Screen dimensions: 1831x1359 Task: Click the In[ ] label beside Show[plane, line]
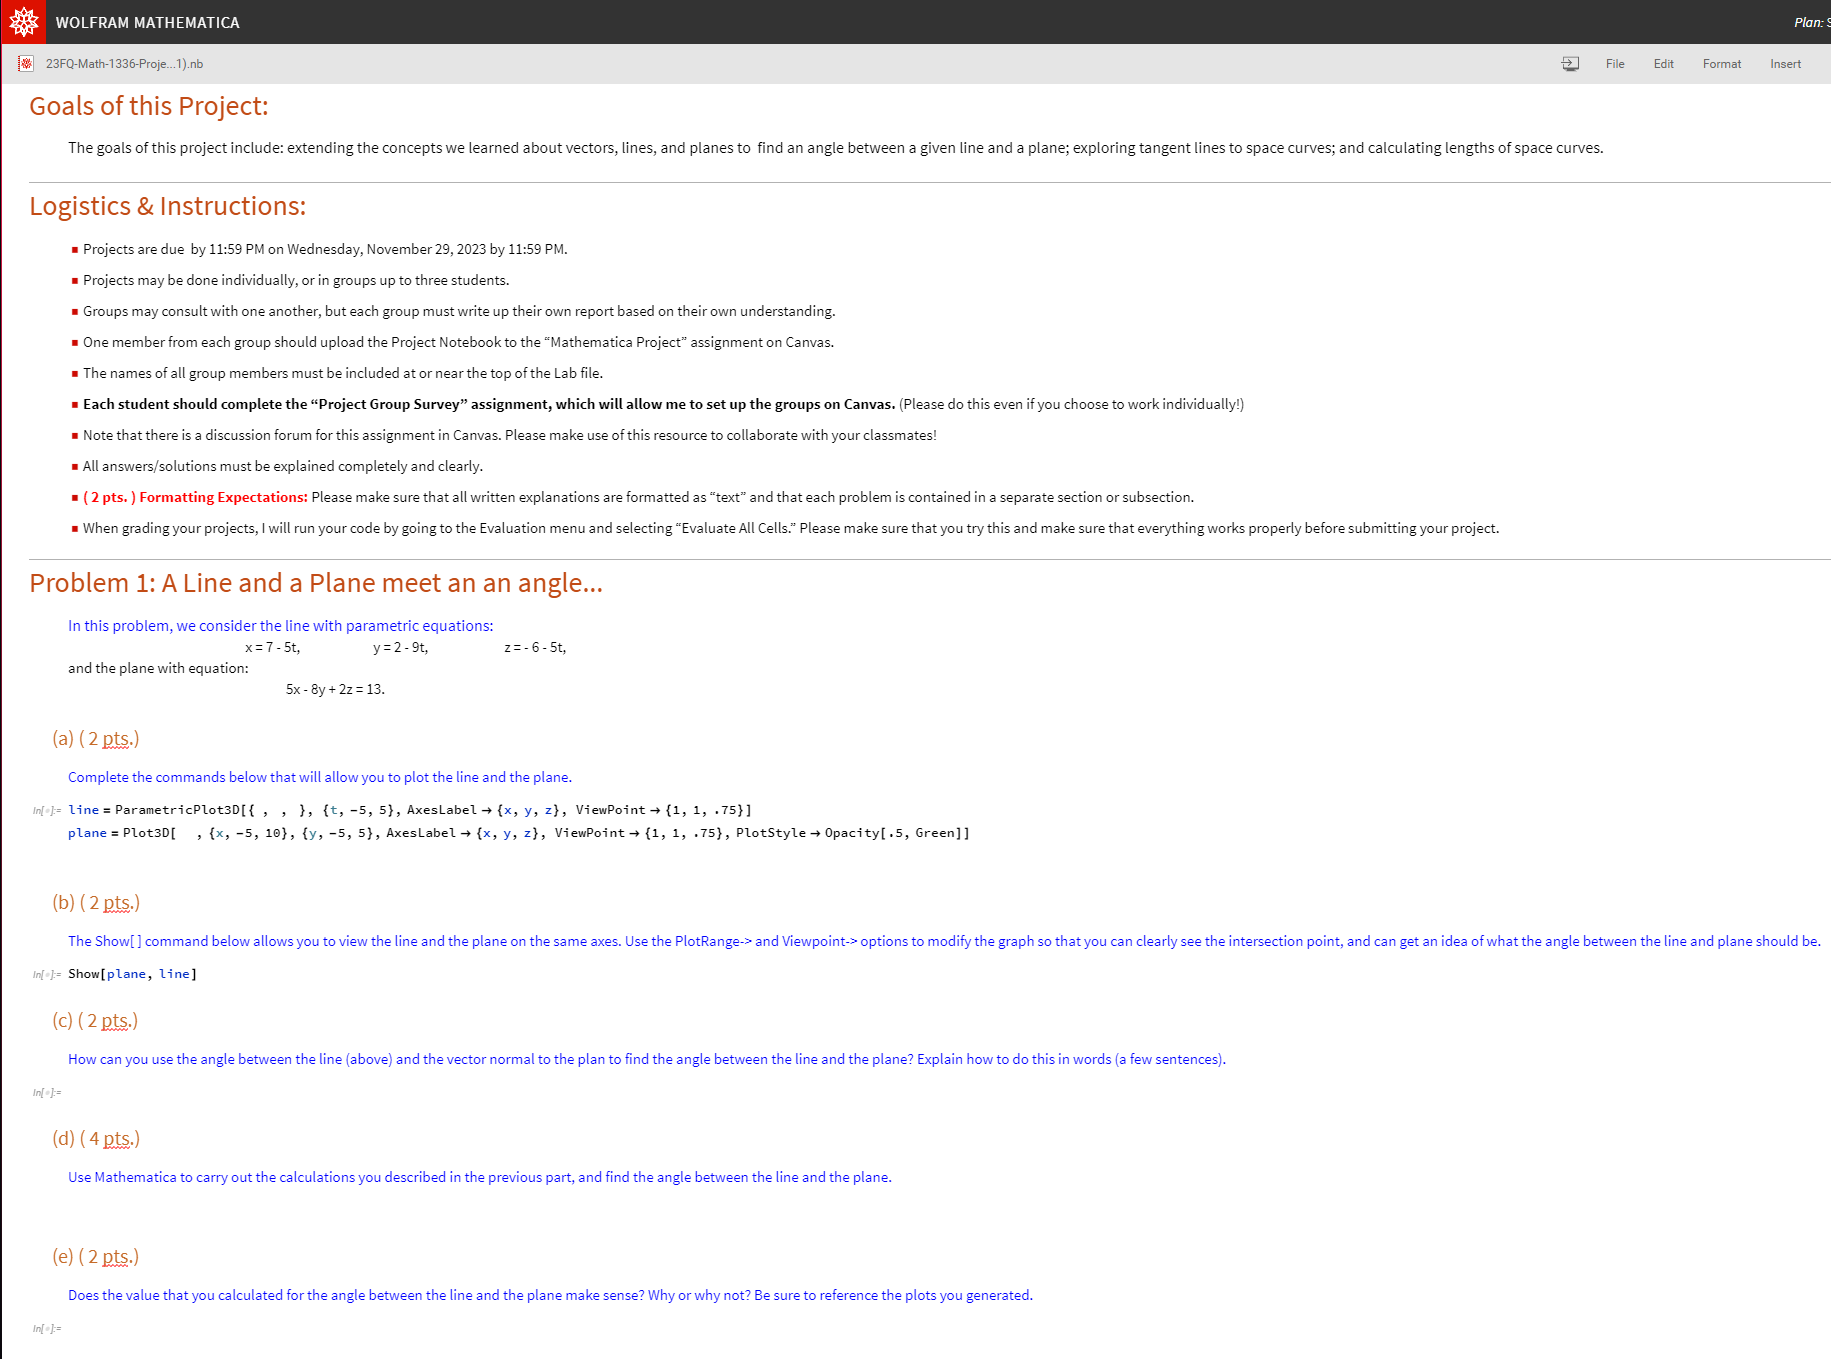pos(46,974)
